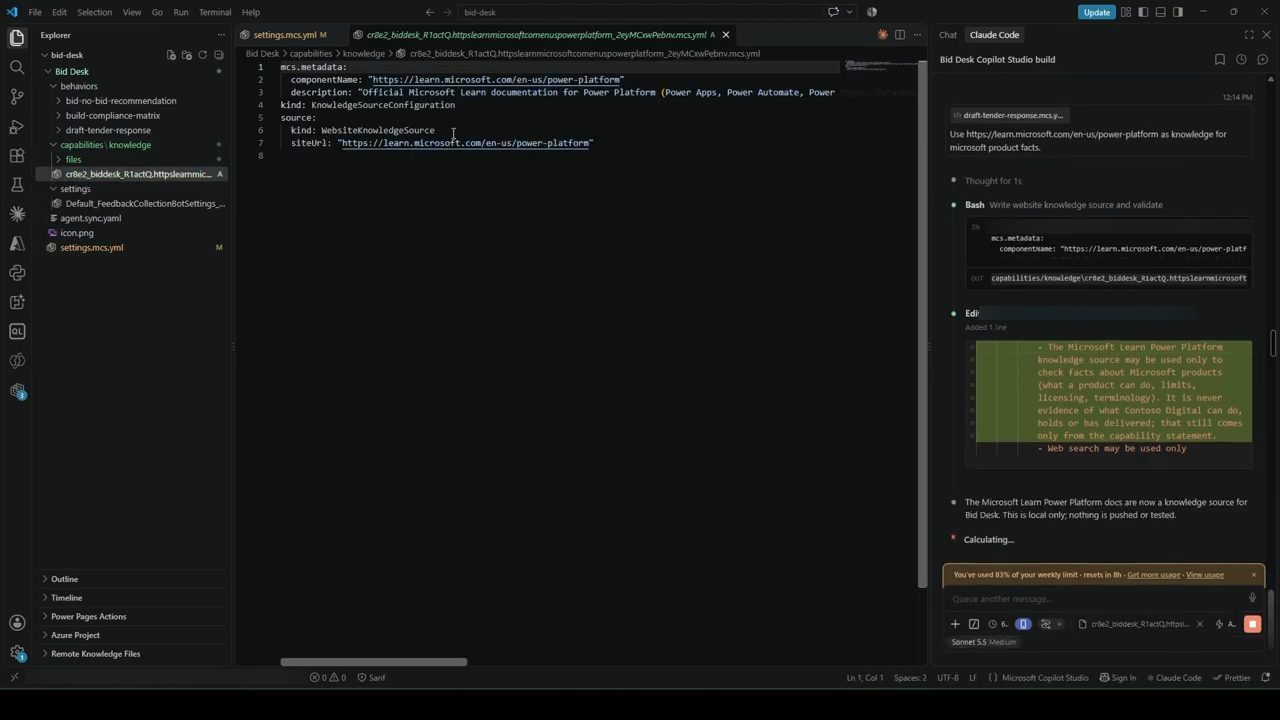Toggle the secondary side bar layout button

(x=1177, y=12)
